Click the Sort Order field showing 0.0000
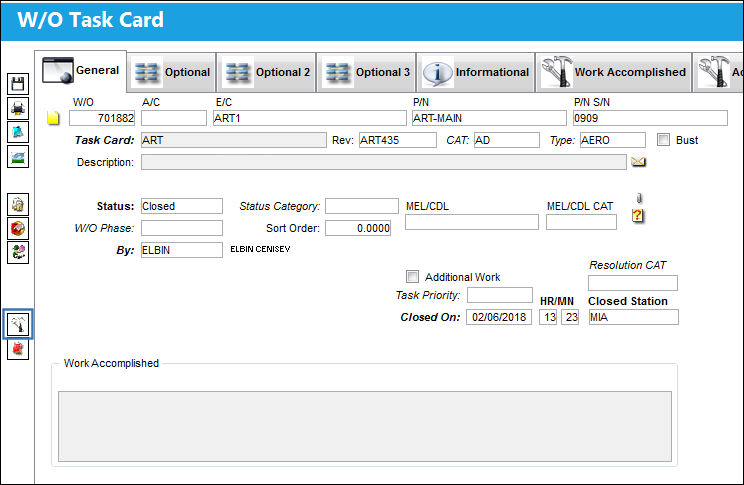 (358, 228)
